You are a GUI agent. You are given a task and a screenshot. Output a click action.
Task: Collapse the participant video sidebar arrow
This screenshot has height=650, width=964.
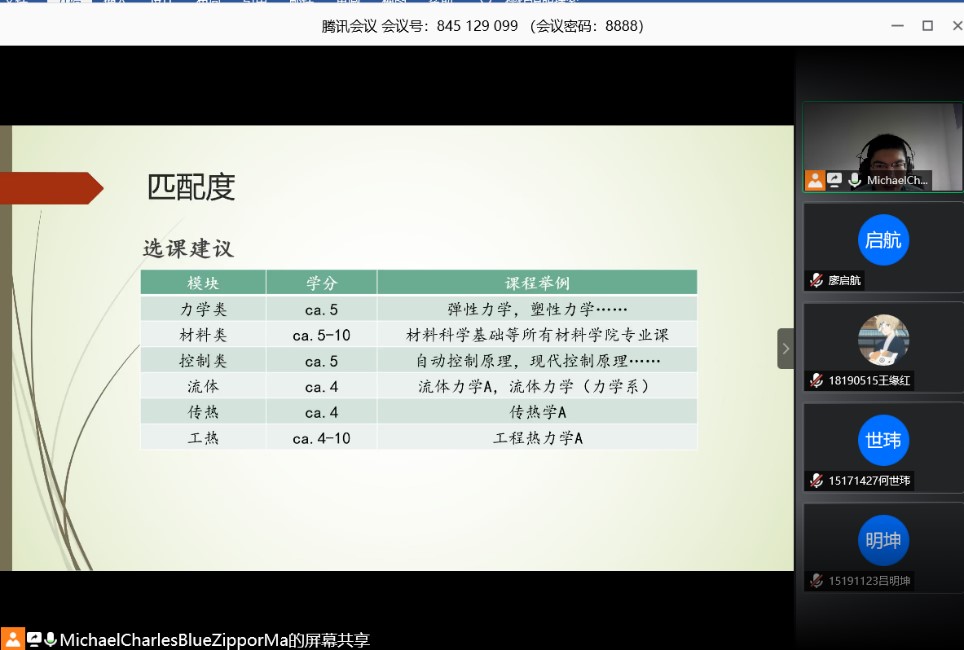[x=785, y=348]
